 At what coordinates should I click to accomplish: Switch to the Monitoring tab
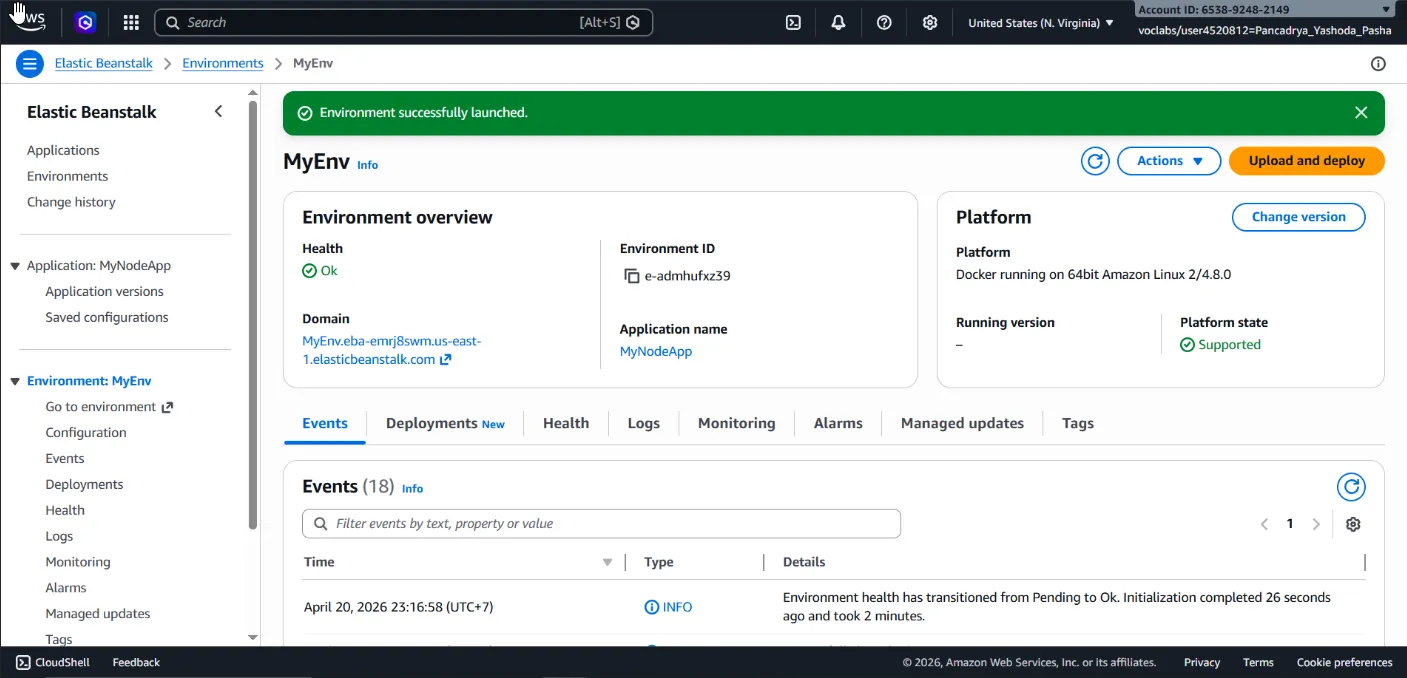(737, 424)
